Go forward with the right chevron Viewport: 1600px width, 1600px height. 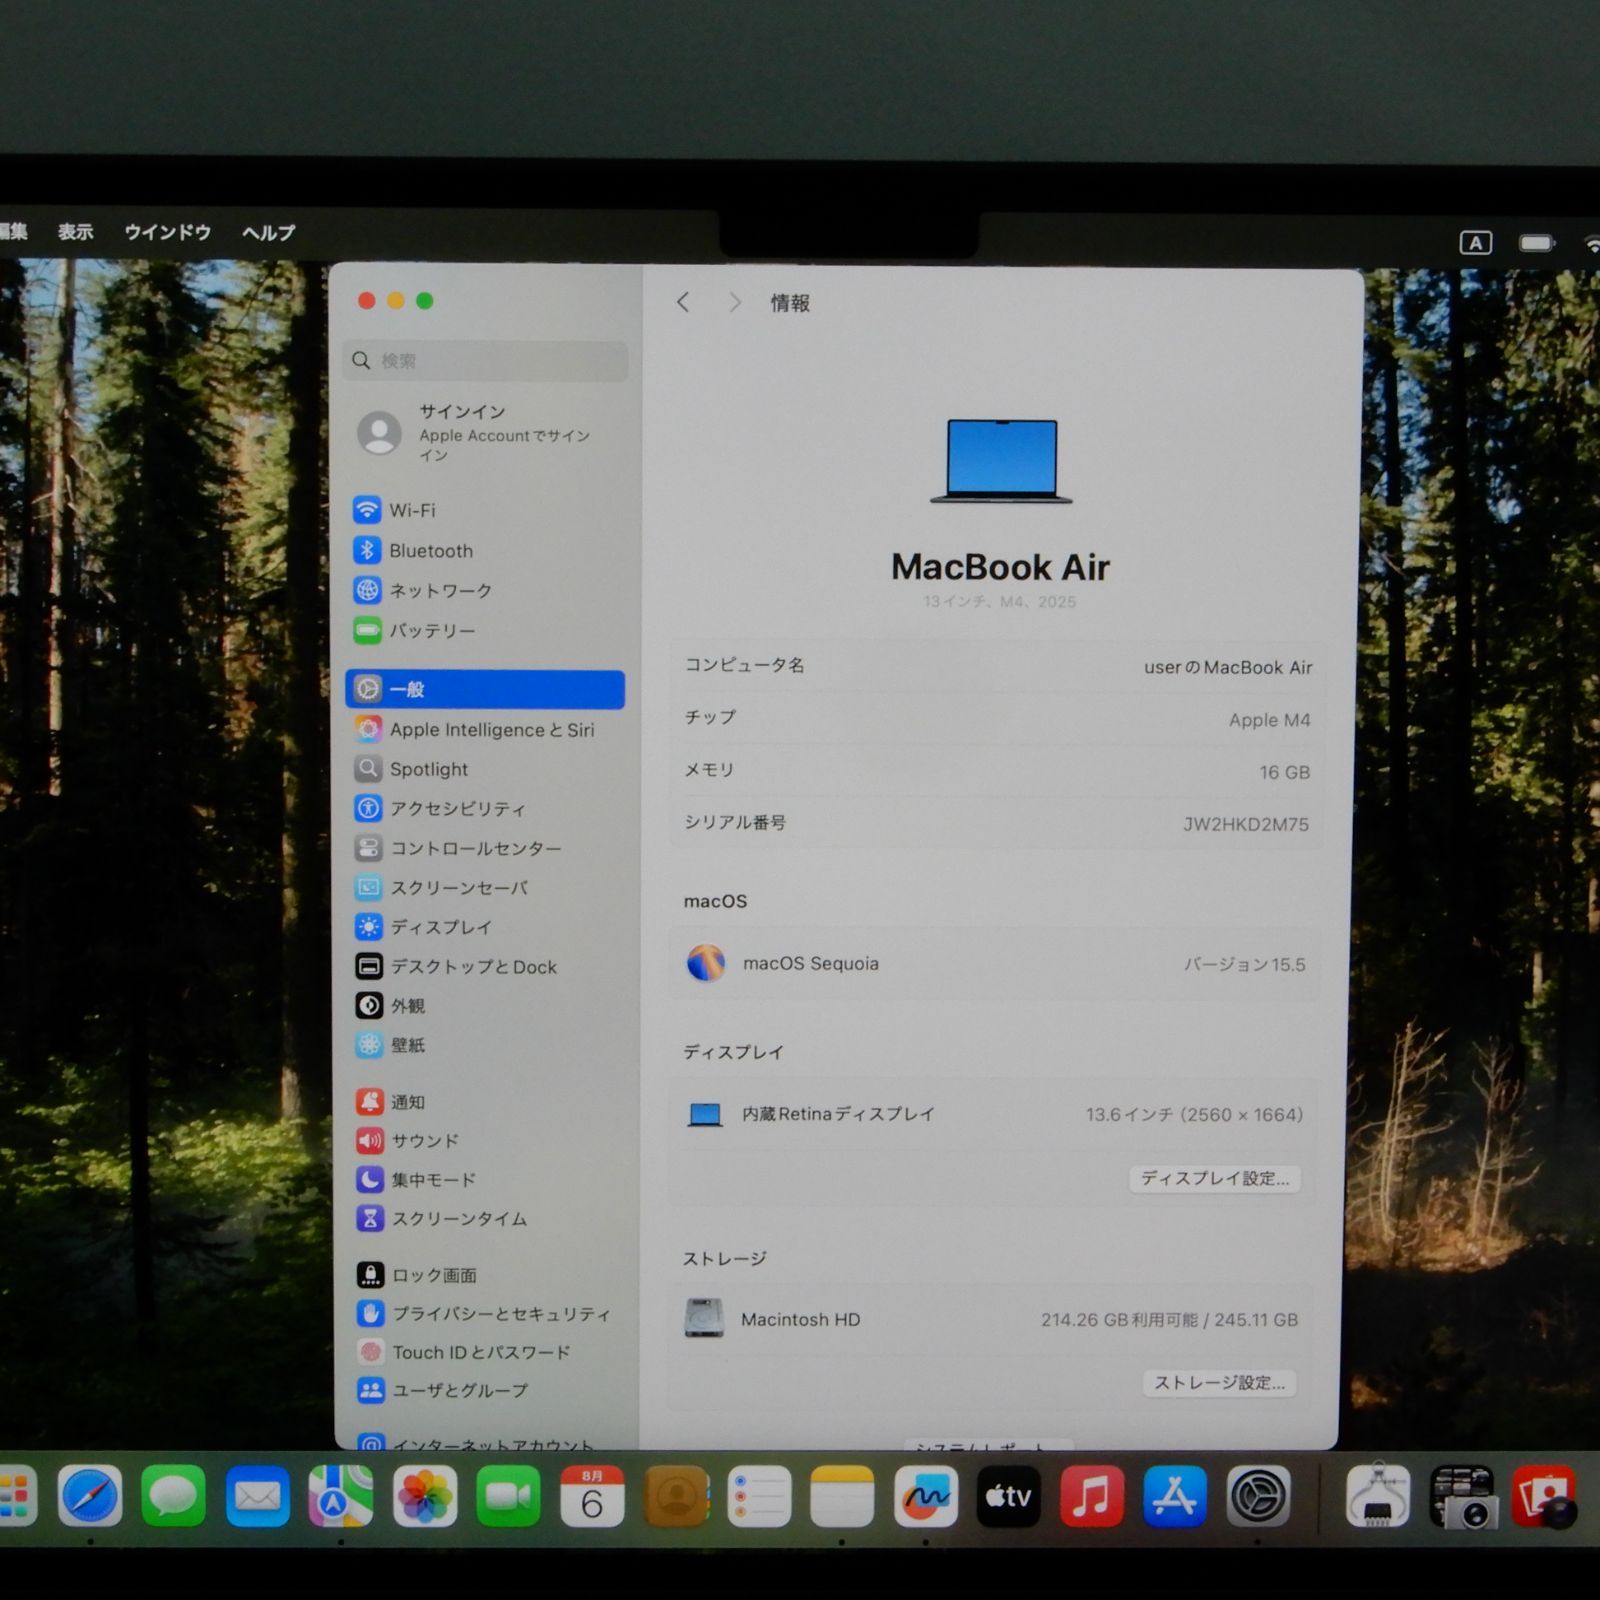tap(735, 302)
